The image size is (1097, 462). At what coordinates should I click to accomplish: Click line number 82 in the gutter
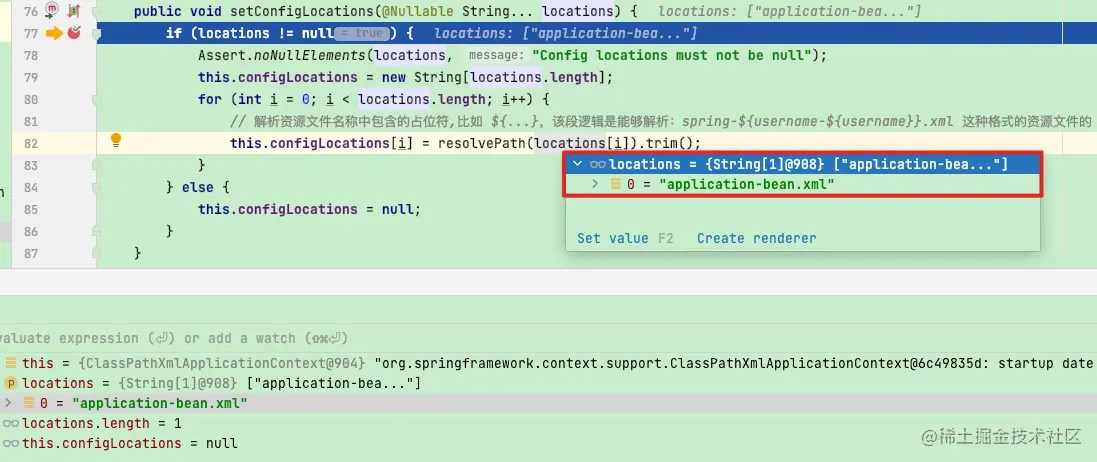[x=30, y=144]
